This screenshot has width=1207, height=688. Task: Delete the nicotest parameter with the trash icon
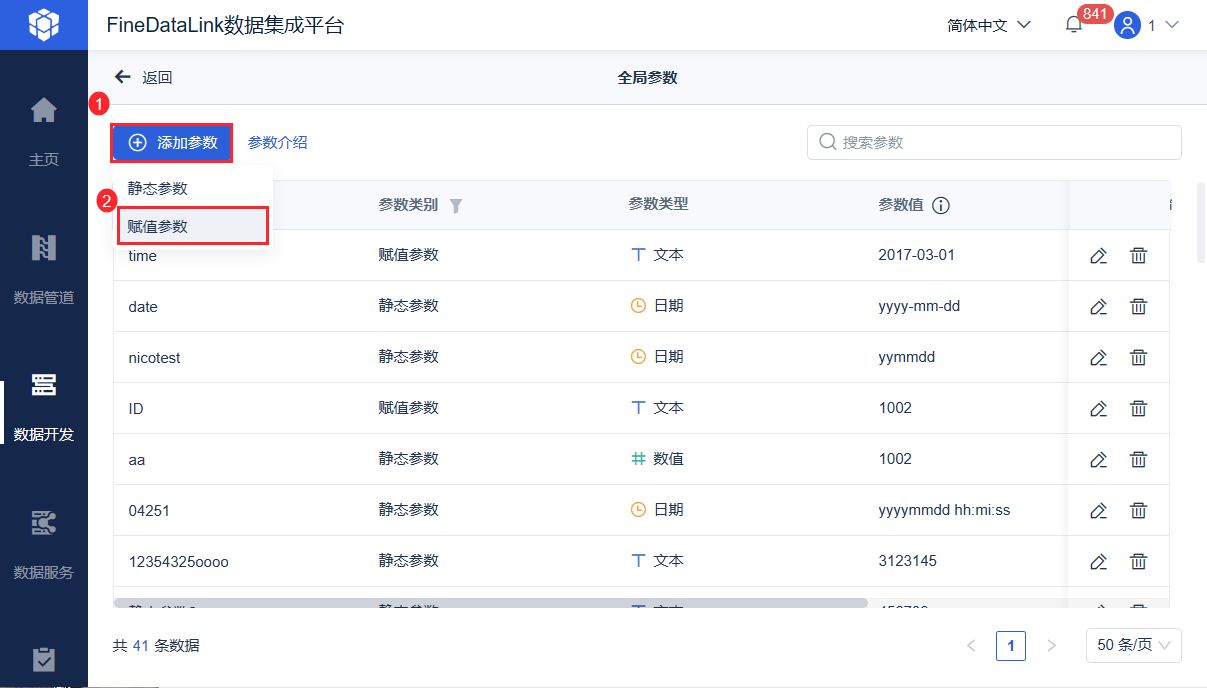tap(1138, 357)
